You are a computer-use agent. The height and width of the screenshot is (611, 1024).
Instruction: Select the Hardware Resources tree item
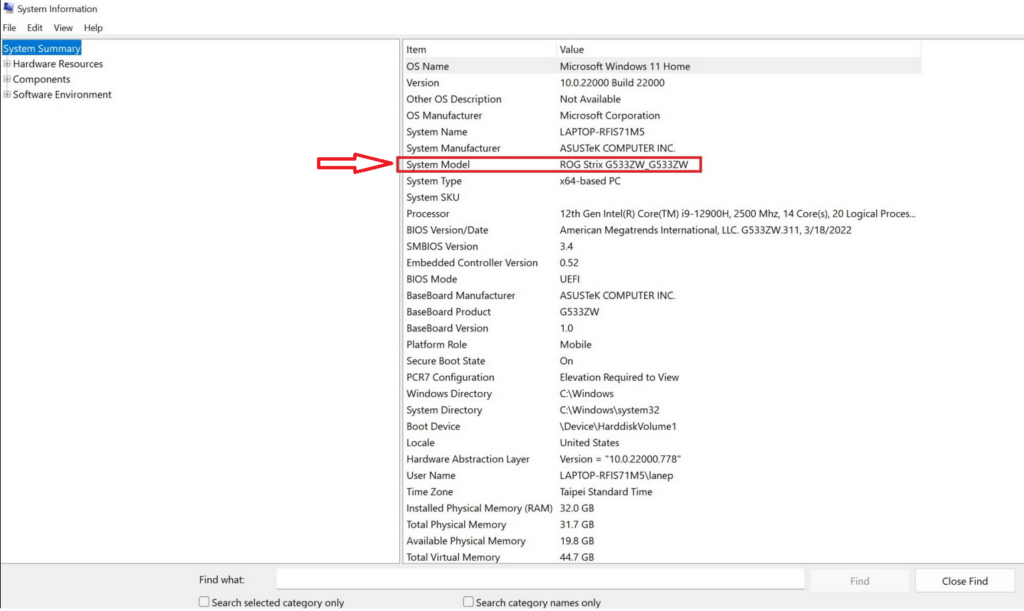[x=57, y=64]
